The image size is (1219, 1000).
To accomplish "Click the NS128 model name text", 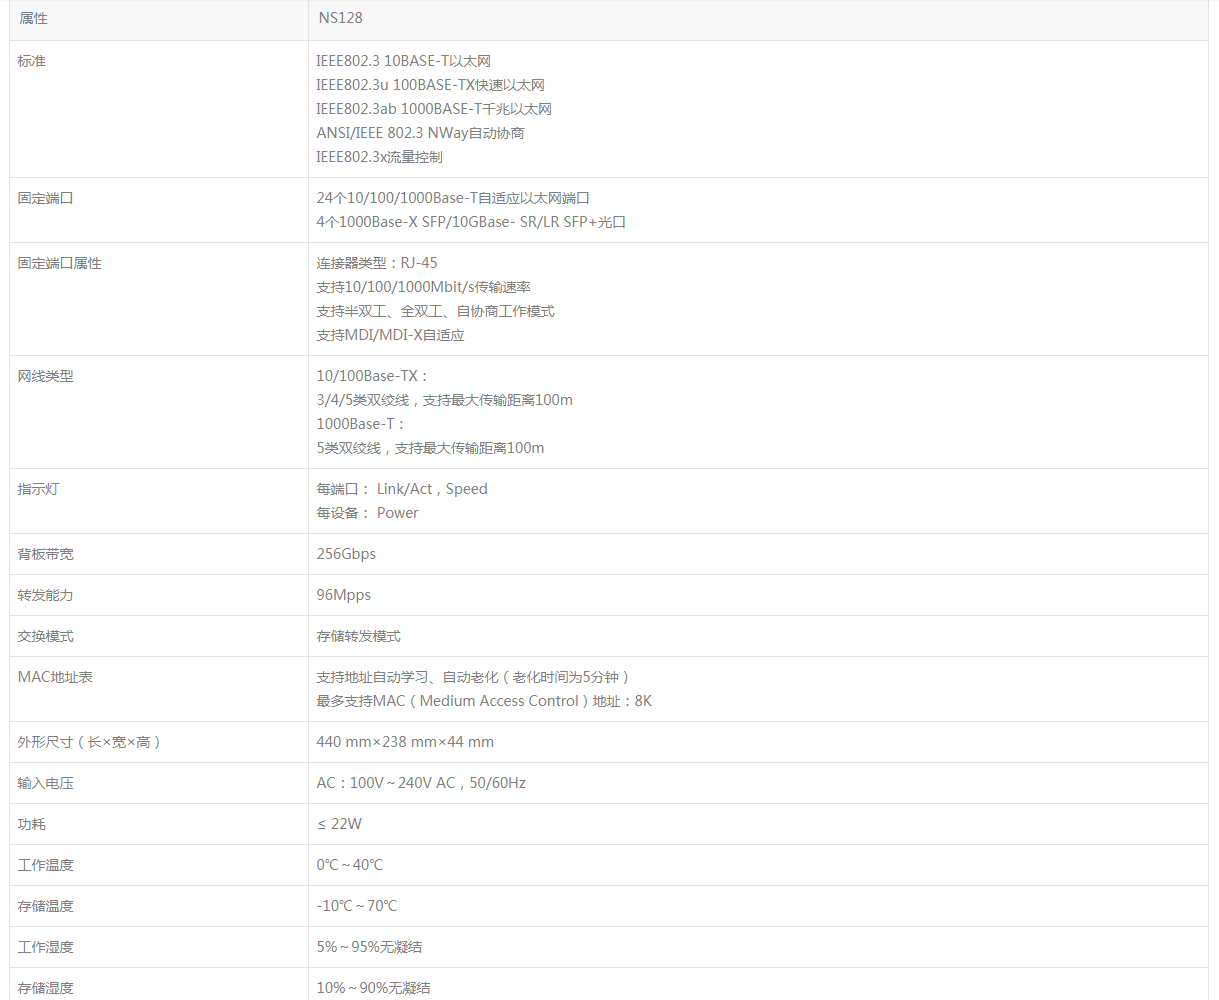I will coord(340,18).
